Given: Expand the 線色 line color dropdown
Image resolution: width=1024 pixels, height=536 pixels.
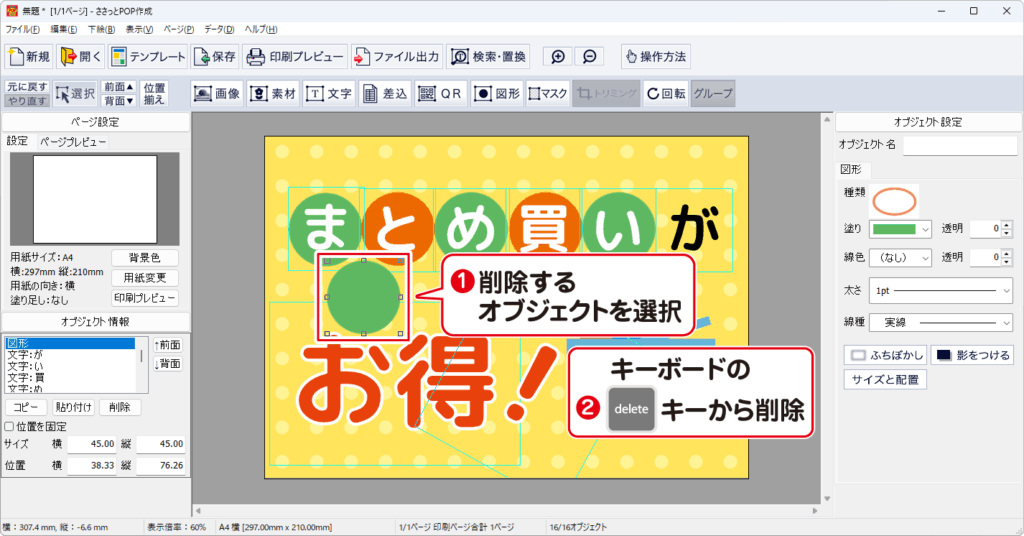Looking at the screenshot, I should 900,257.
